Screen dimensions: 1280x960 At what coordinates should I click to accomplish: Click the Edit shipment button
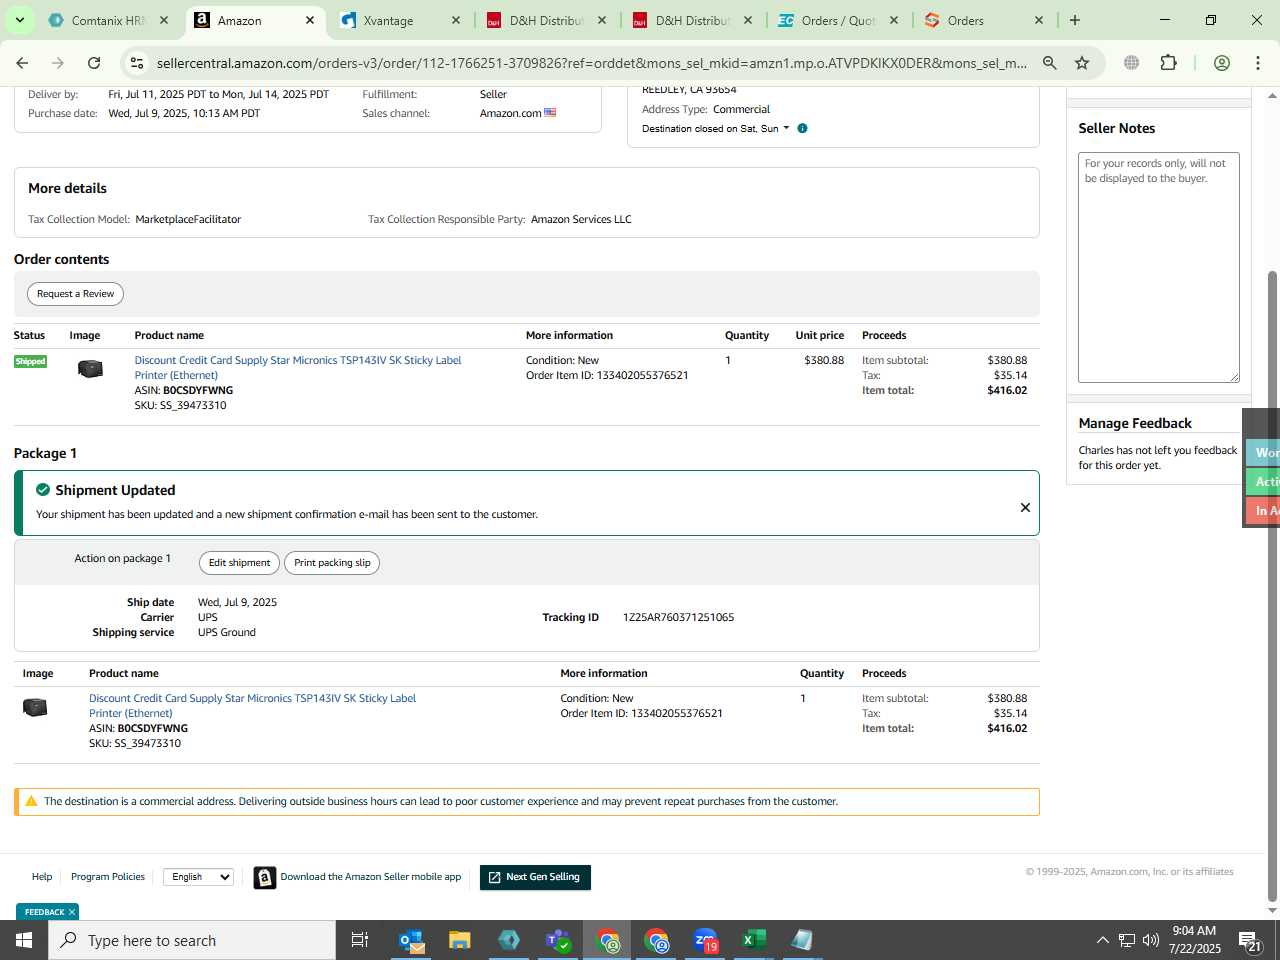239,563
